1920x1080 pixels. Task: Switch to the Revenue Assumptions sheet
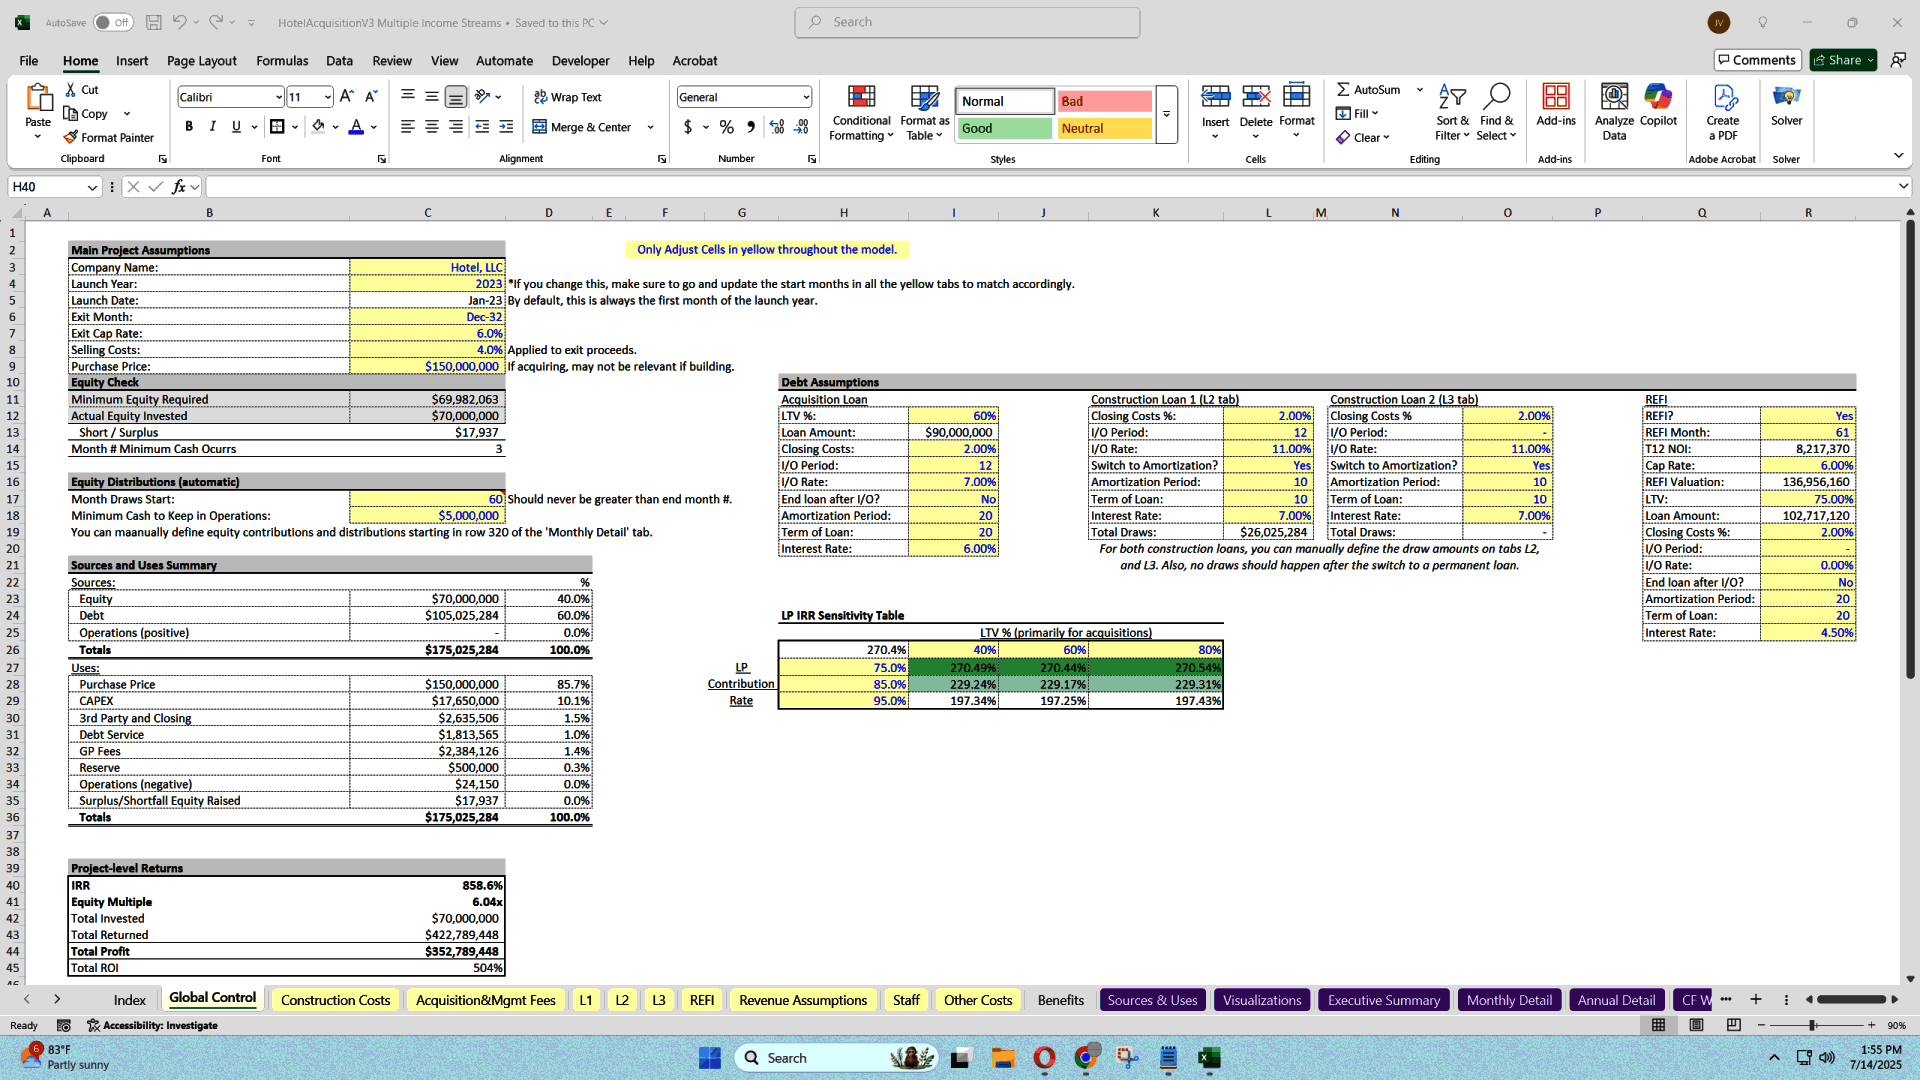click(803, 1000)
